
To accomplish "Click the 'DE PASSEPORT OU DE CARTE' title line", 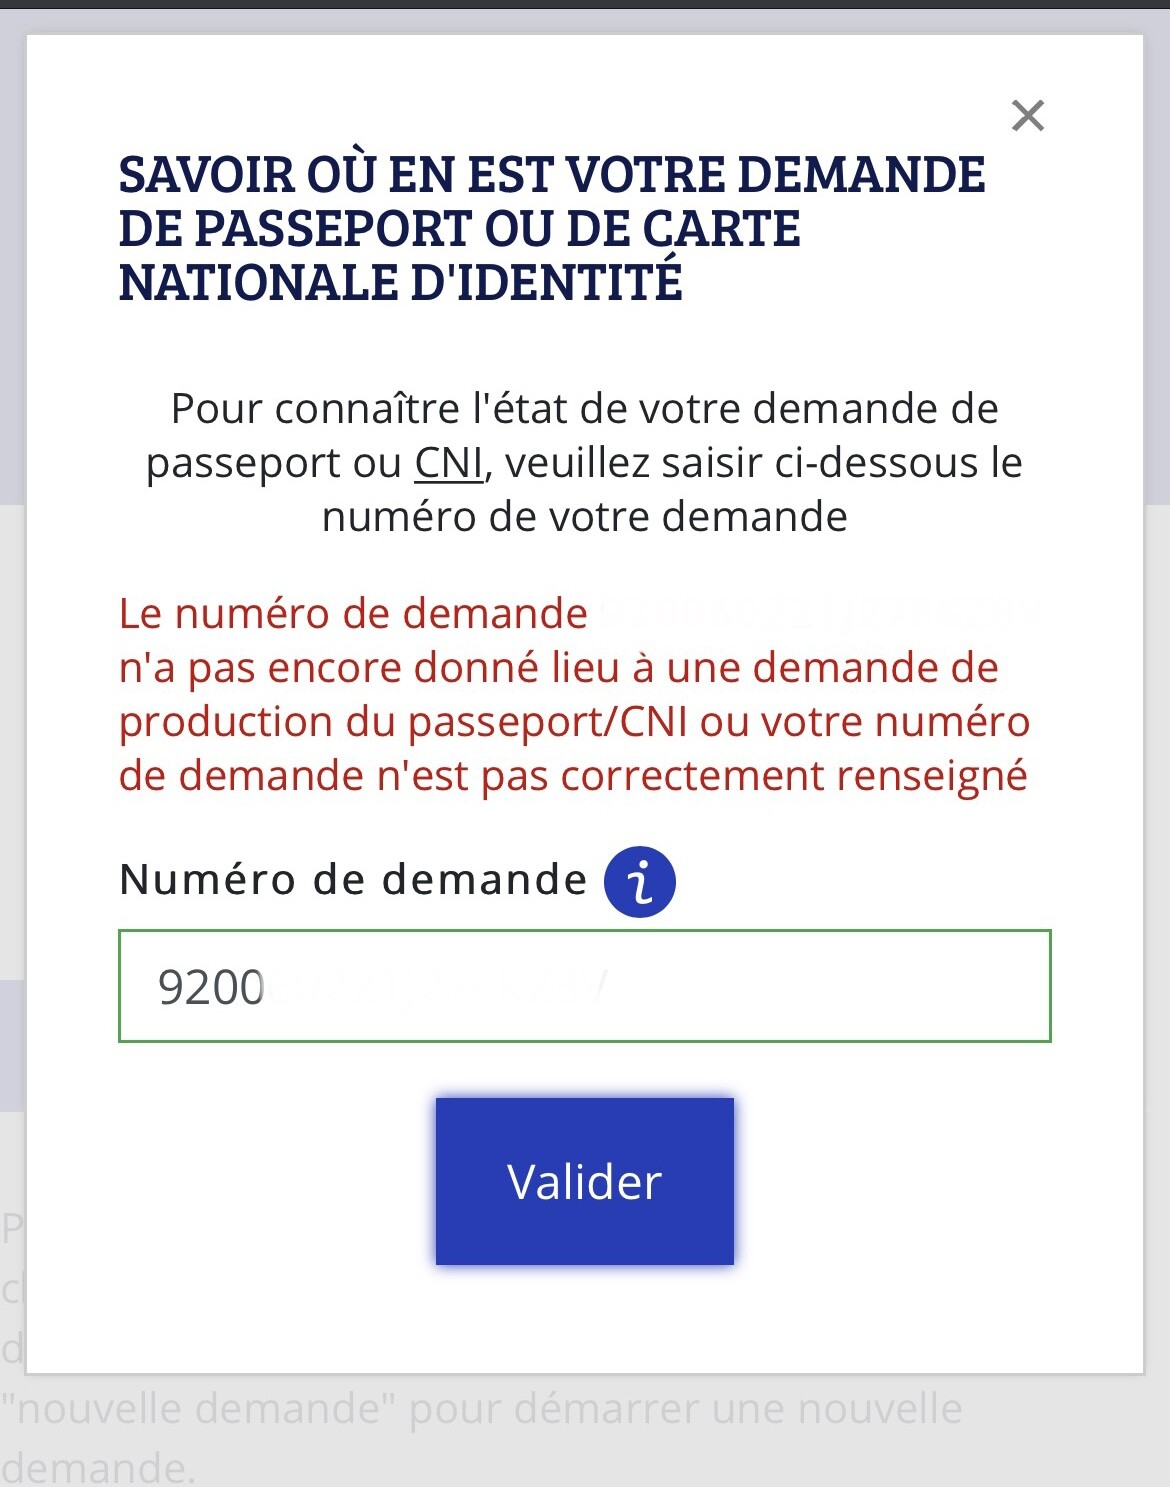I will click(x=460, y=228).
